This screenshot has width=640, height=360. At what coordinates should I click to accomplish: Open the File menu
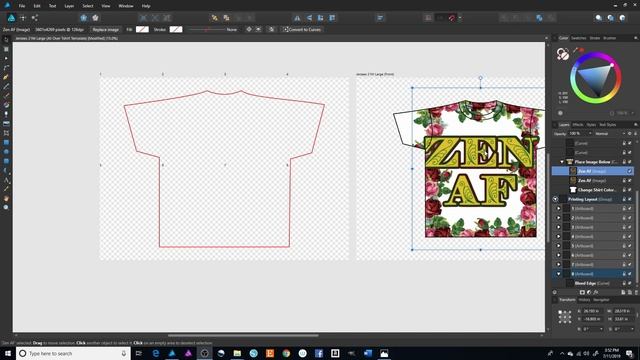coord(22,6)
